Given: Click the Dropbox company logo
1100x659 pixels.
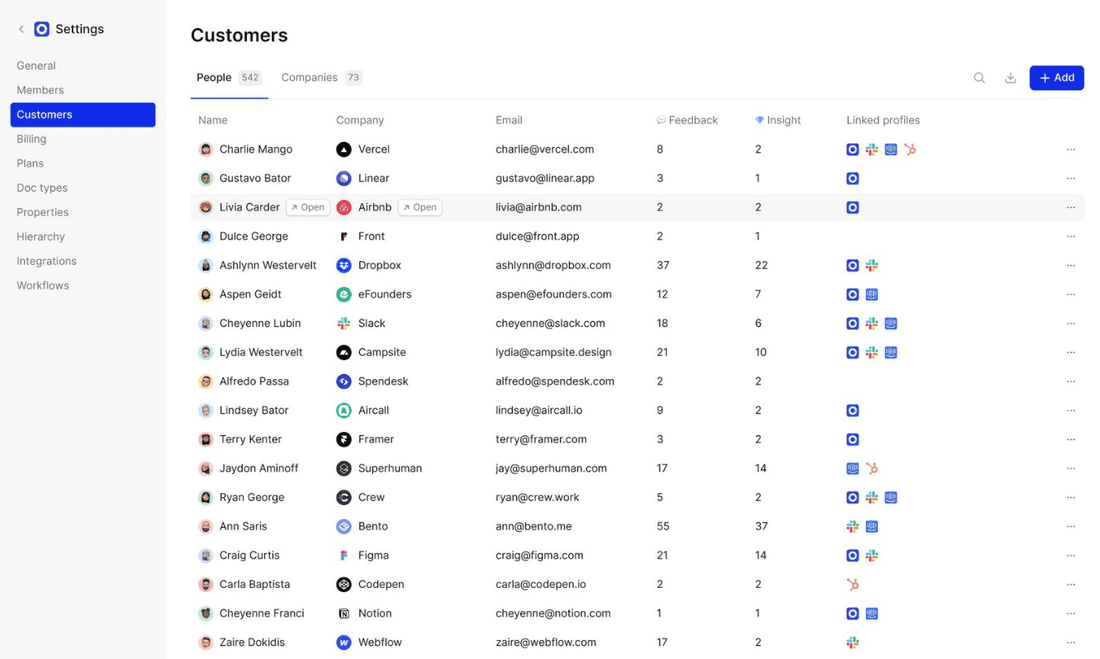Looking at the screenshot, I should tap(345, 265).
